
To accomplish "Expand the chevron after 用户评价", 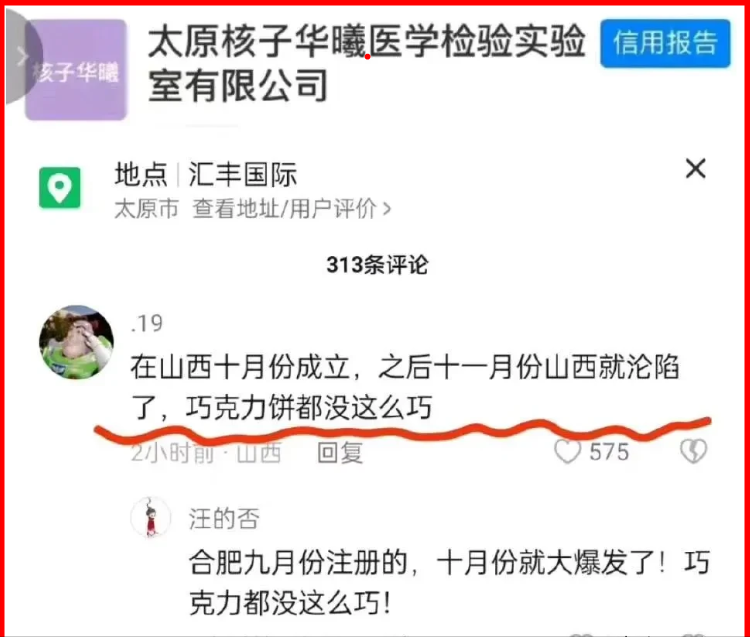I will point(386,209).
